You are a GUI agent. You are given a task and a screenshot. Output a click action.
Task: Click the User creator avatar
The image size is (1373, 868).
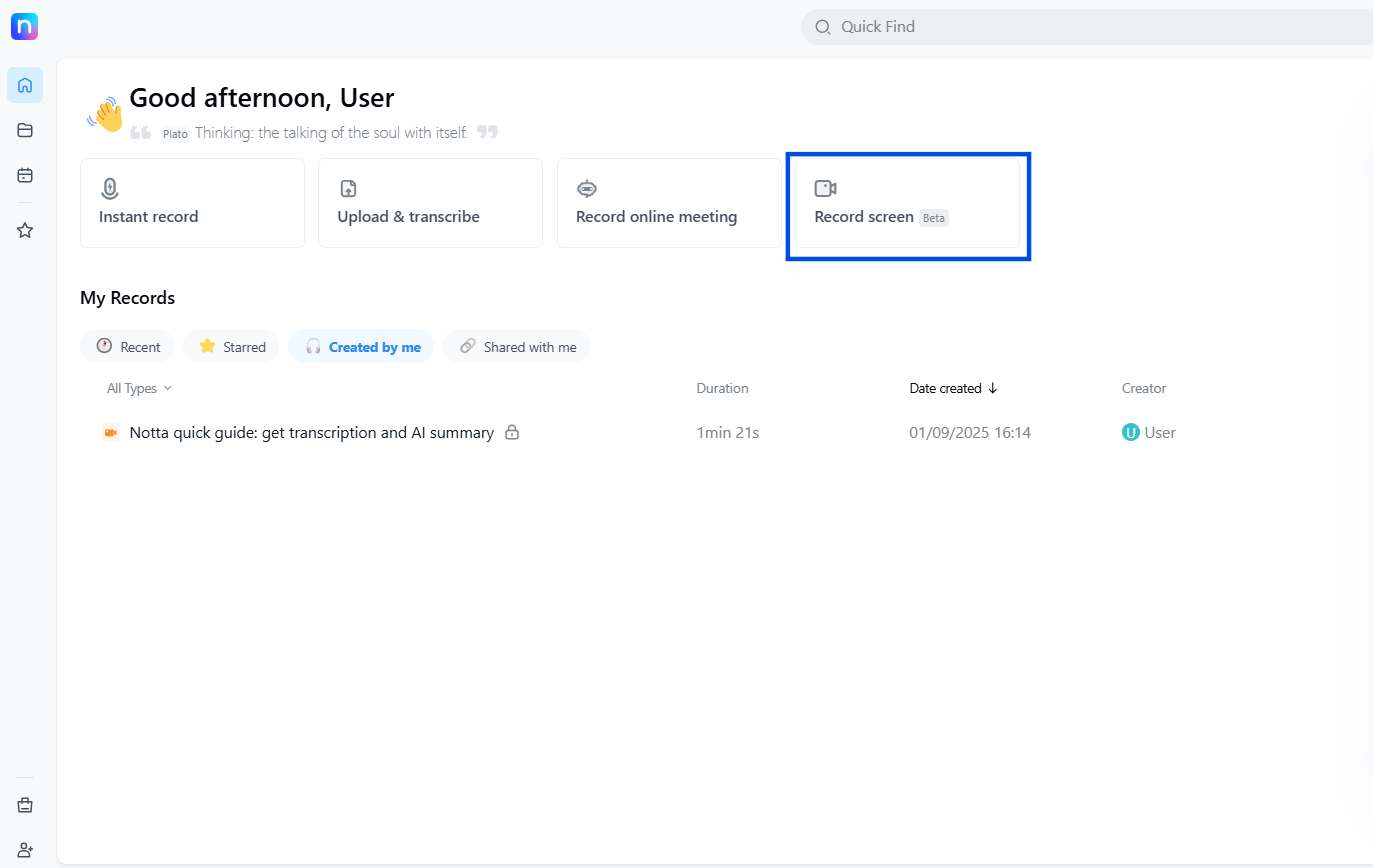pyautogui.click(x=1131, y=433)
